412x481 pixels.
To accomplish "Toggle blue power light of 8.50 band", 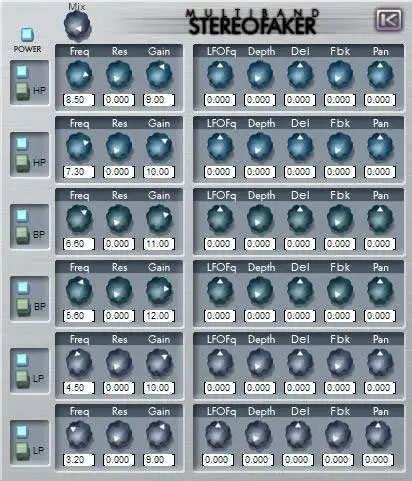I will pos(22,71).
